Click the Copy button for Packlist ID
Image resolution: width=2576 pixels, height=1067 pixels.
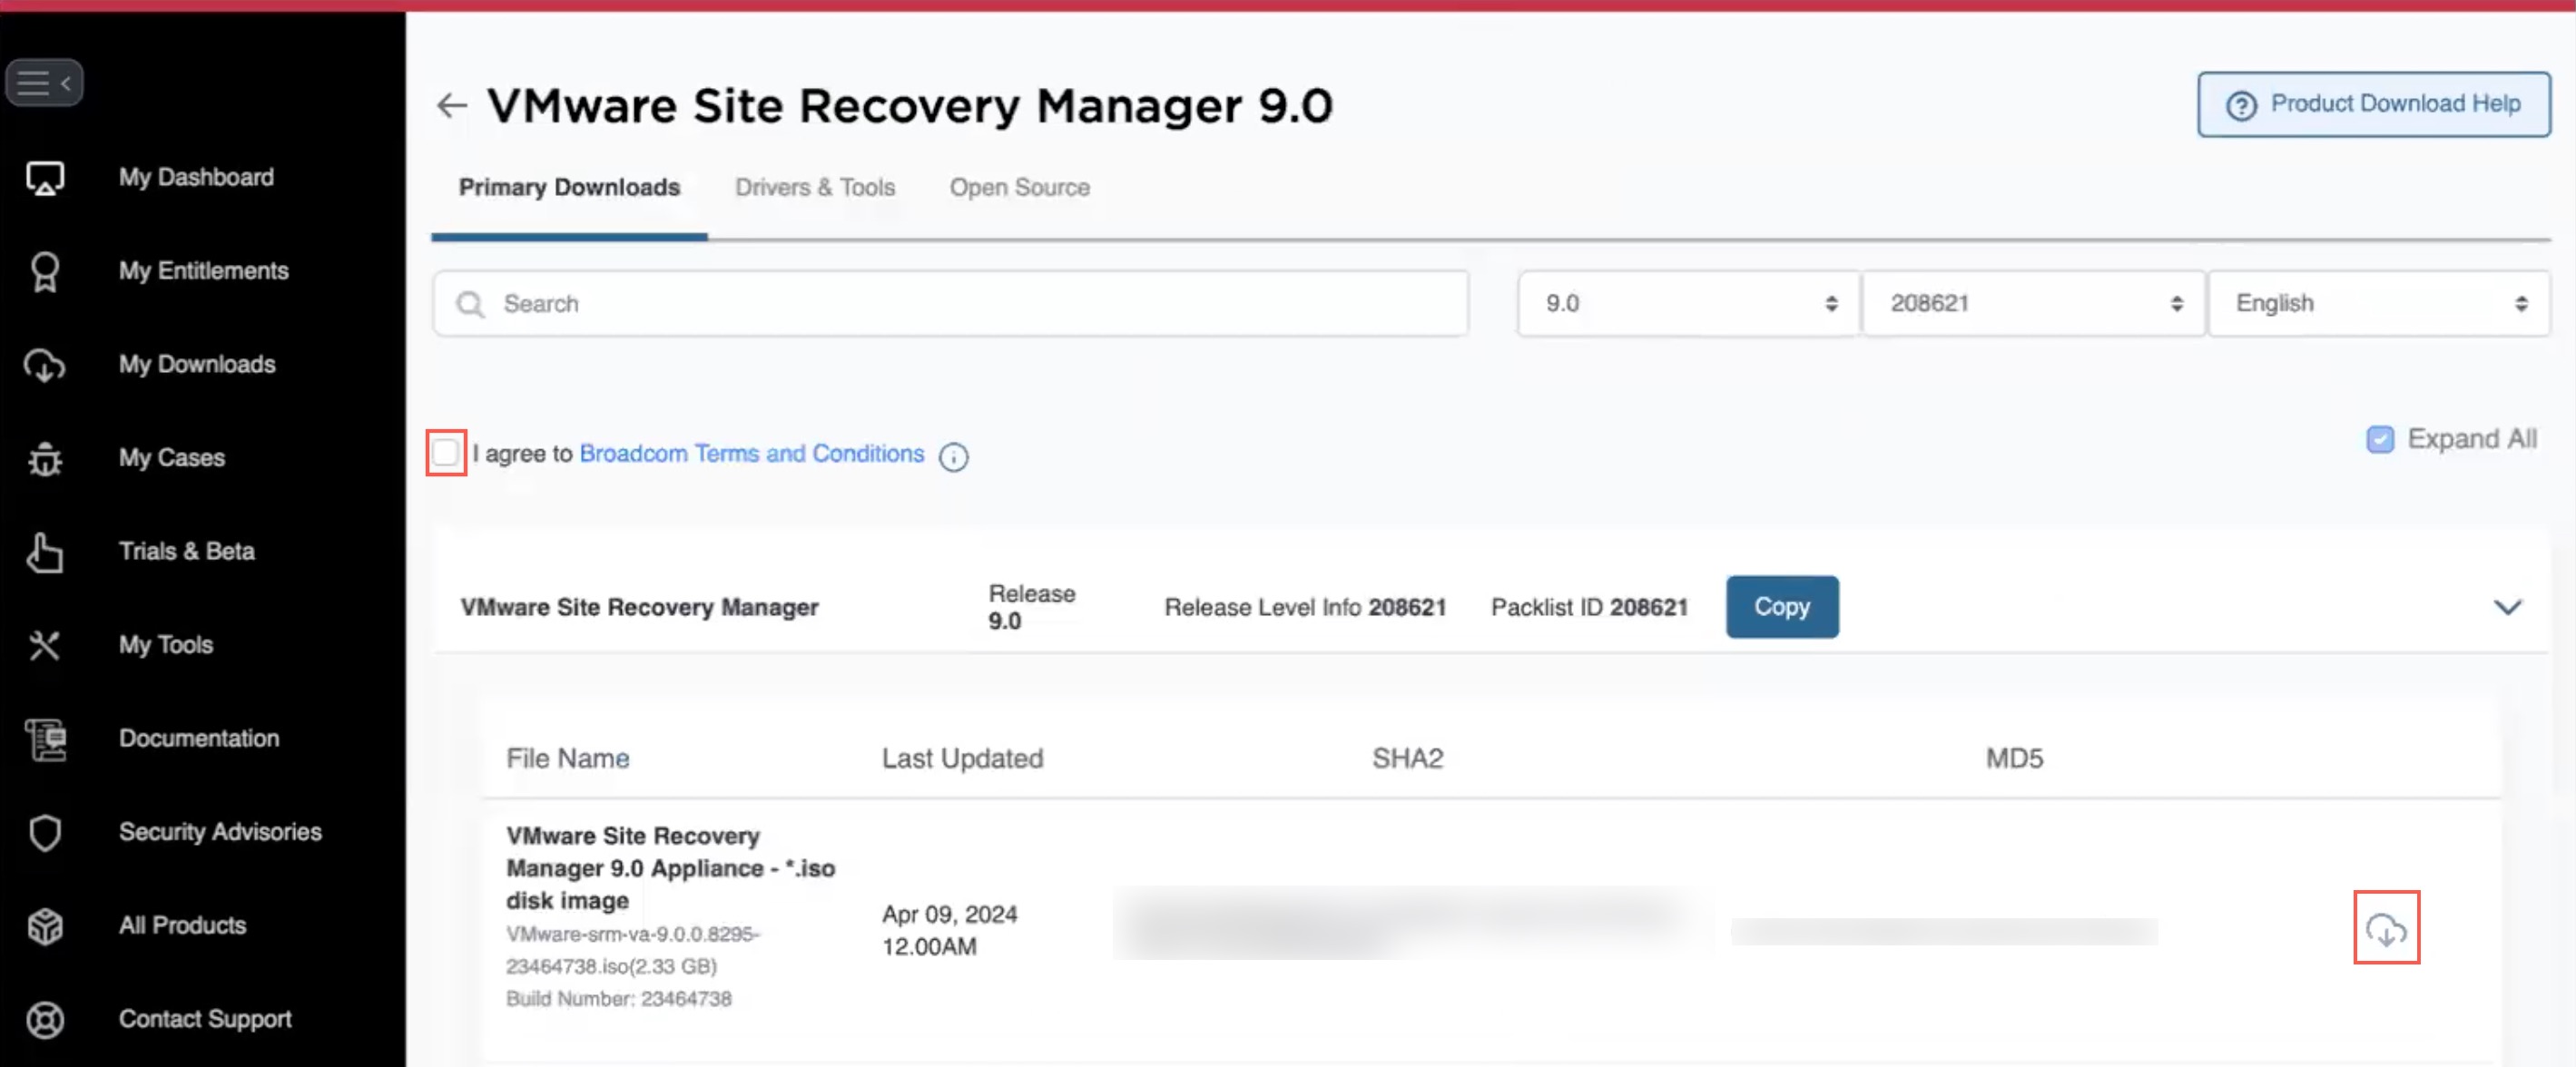pyautogui.click(x=1783, y=606)
